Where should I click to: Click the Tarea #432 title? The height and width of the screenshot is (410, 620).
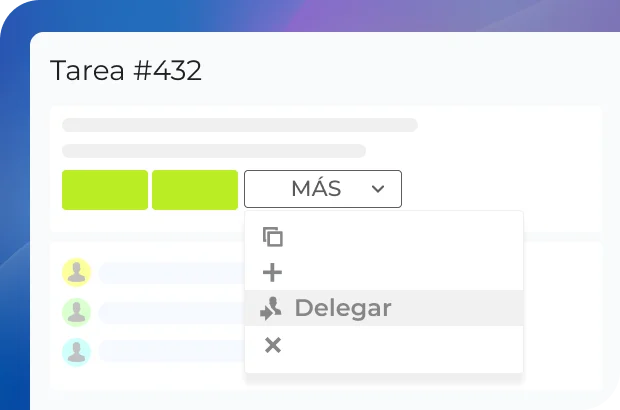click(126, 70)
